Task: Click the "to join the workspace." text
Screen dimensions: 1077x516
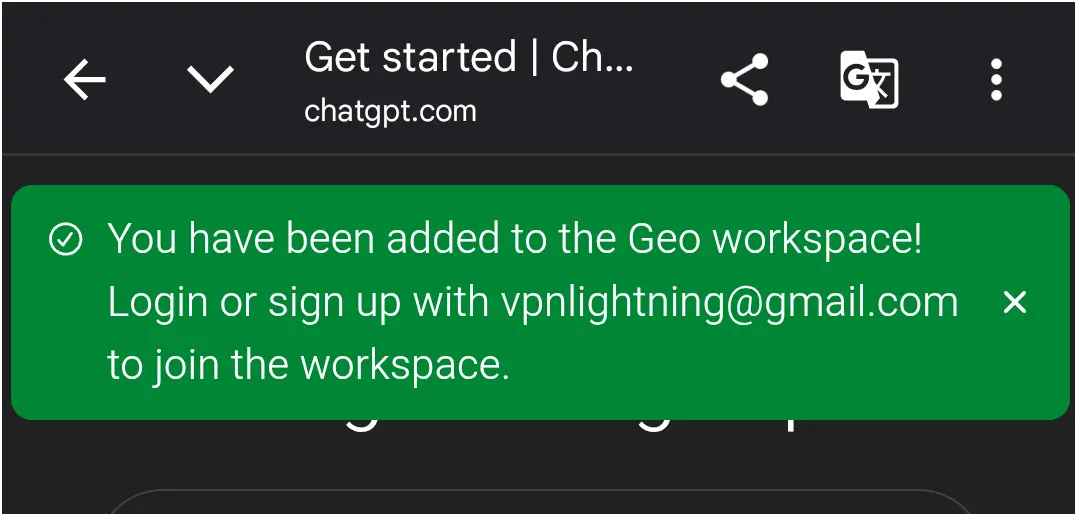Action: [x=309, y=366]
